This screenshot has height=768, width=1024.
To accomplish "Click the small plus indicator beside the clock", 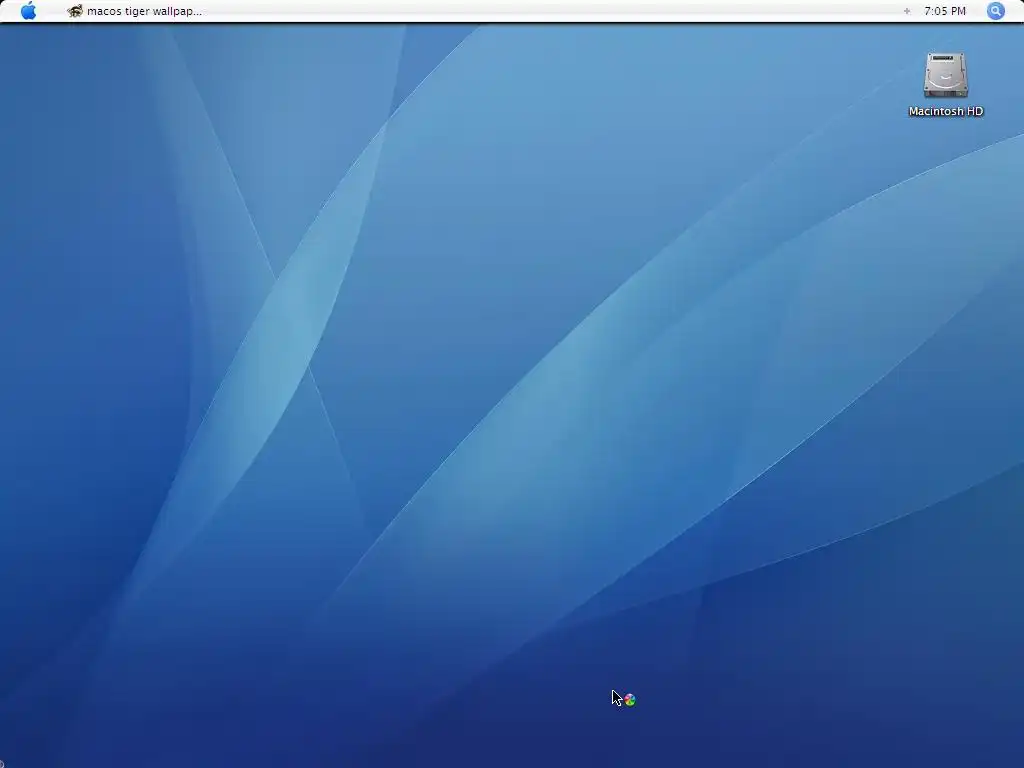I will (x=906, y=11).
